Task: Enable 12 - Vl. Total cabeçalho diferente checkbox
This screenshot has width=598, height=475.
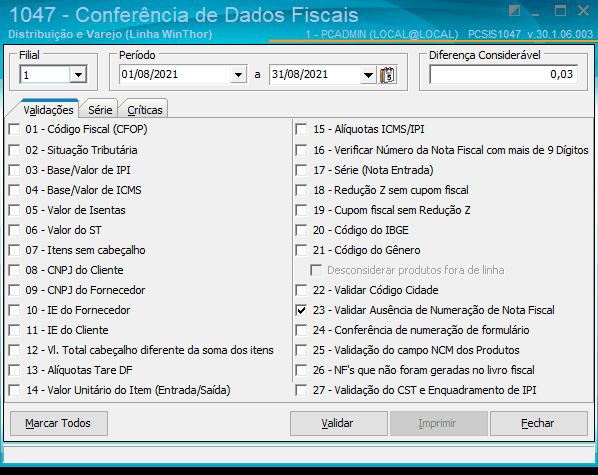Action: (x=14, y=350)
